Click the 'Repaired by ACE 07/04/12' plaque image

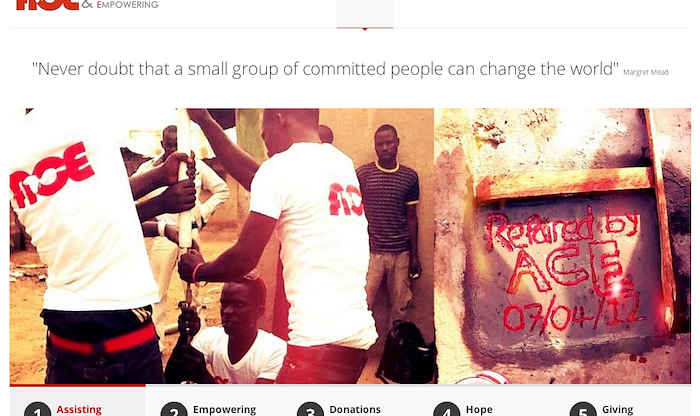tap(562, 246)
